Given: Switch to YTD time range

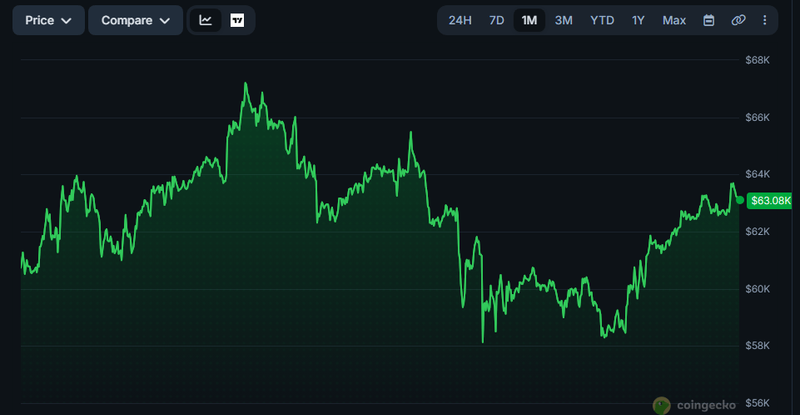Looking at the screenshot, I should click(x=602, y=20).
